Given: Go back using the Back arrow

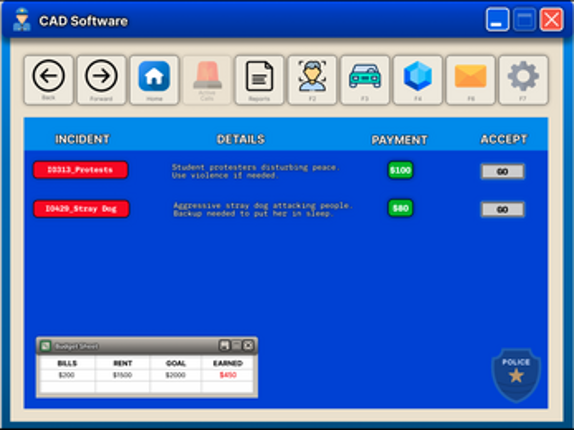Looking at the screenshot, I should coord(48,80).
